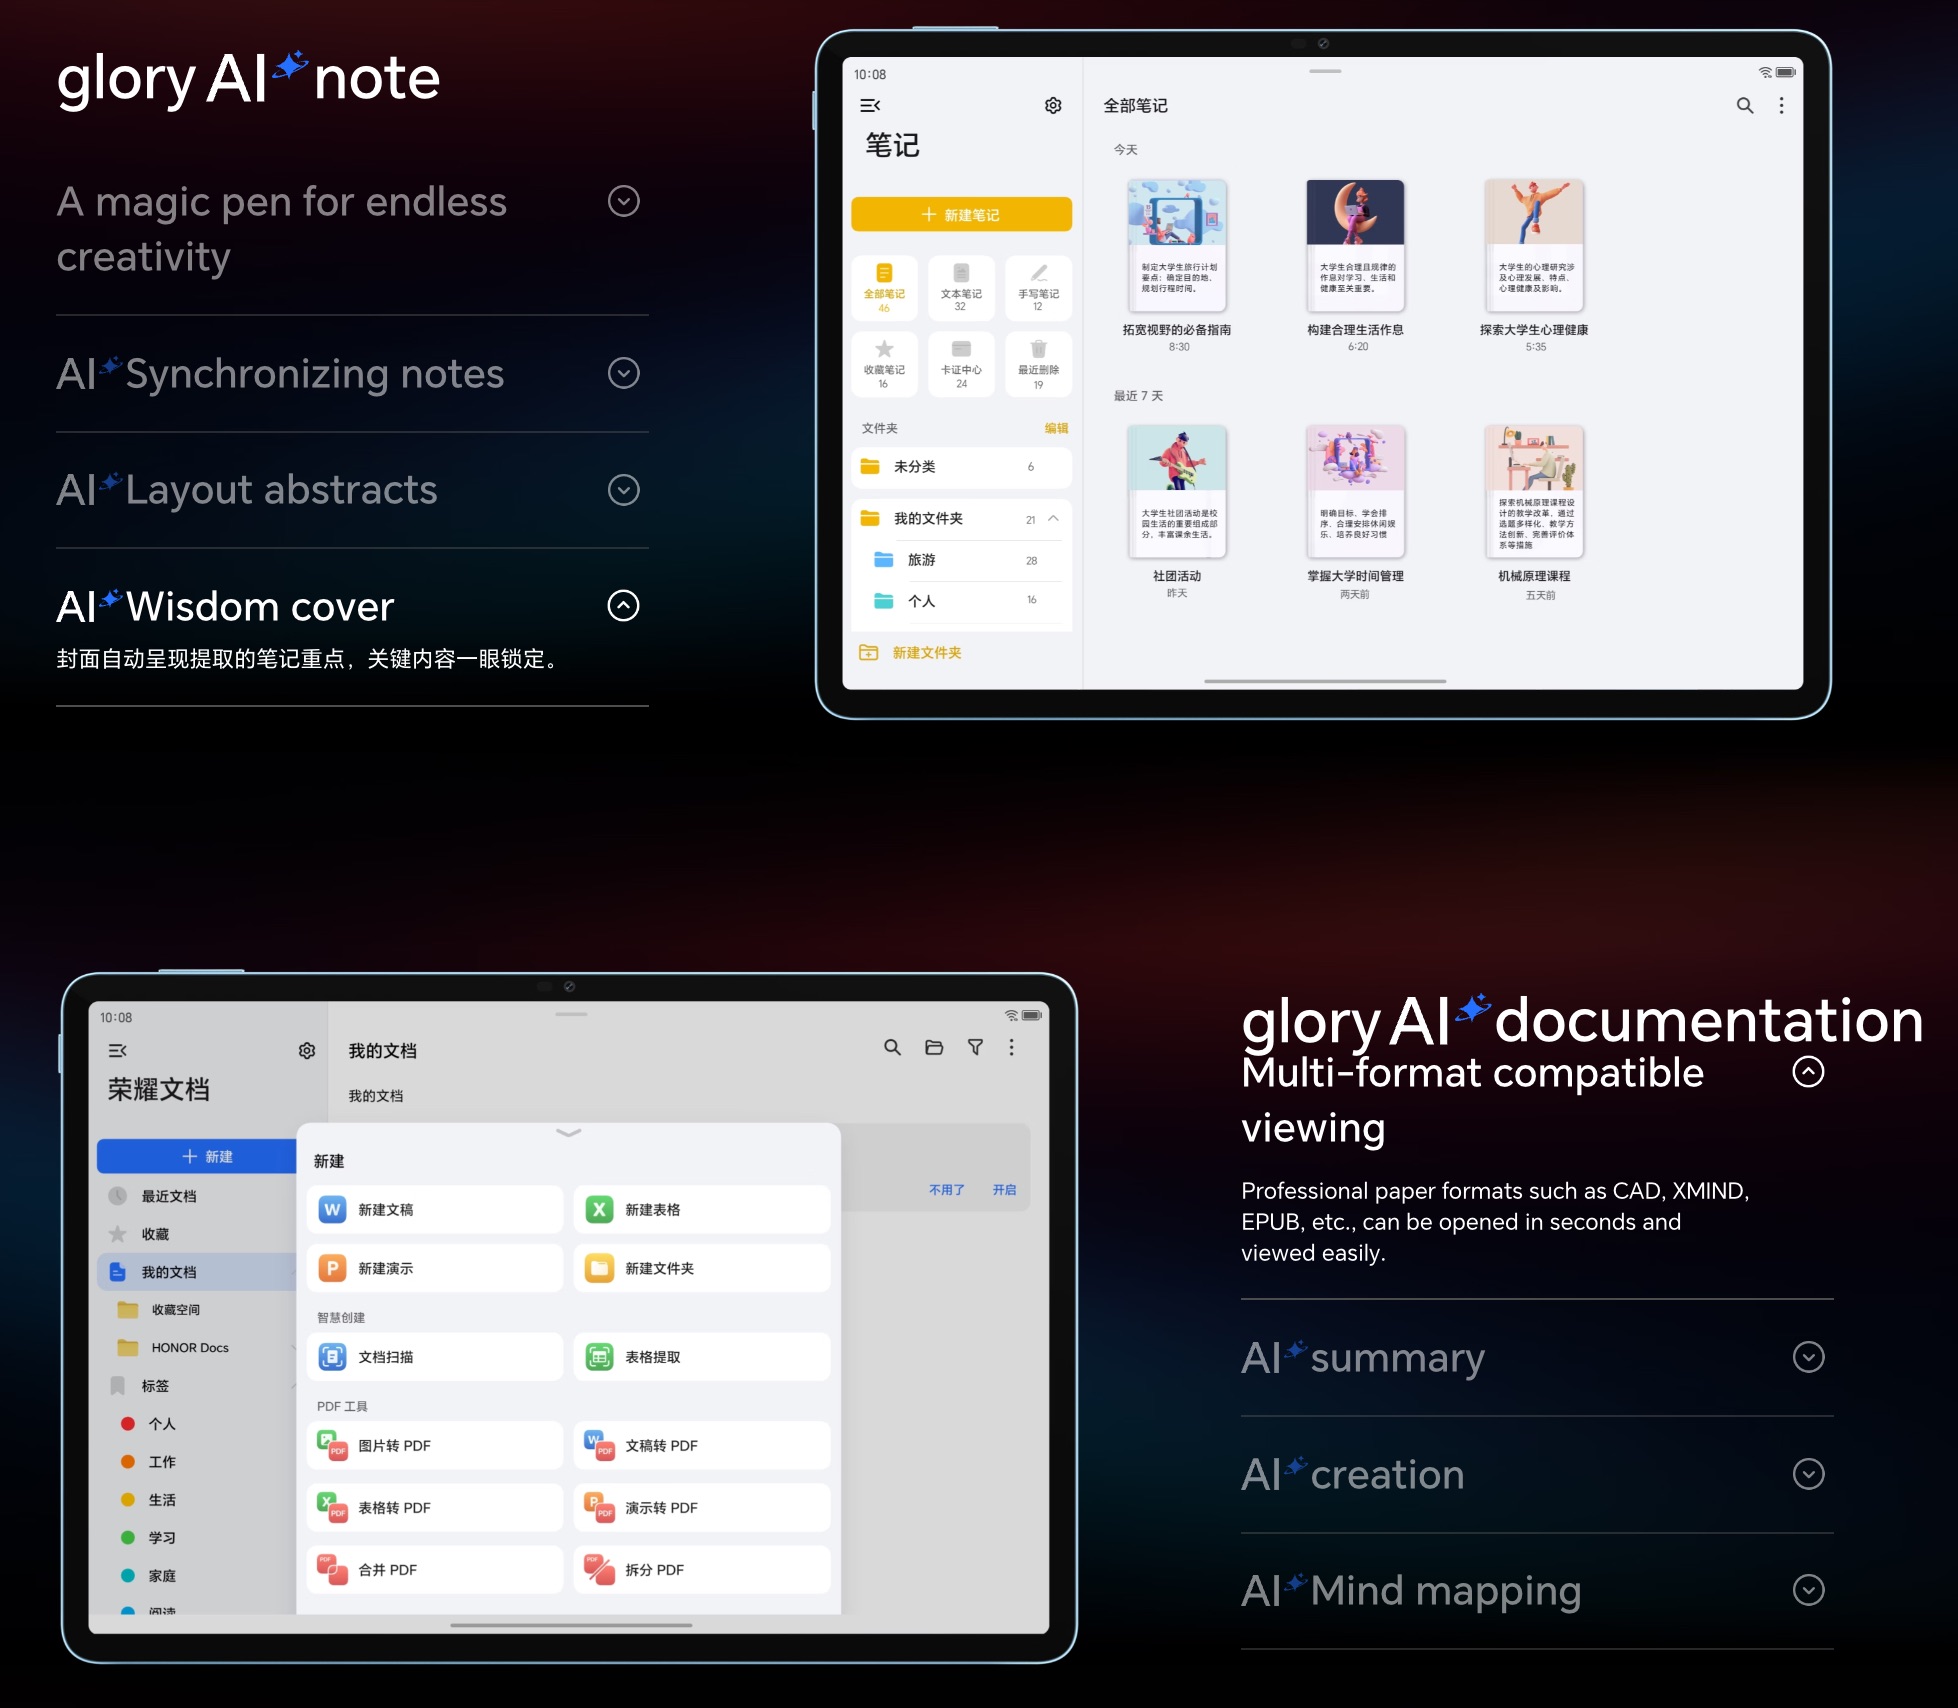This screenshot has height=1708, width=1958.
Task: Collapse Multi-format compatible viewing section
Action: pos(1808,1072)
